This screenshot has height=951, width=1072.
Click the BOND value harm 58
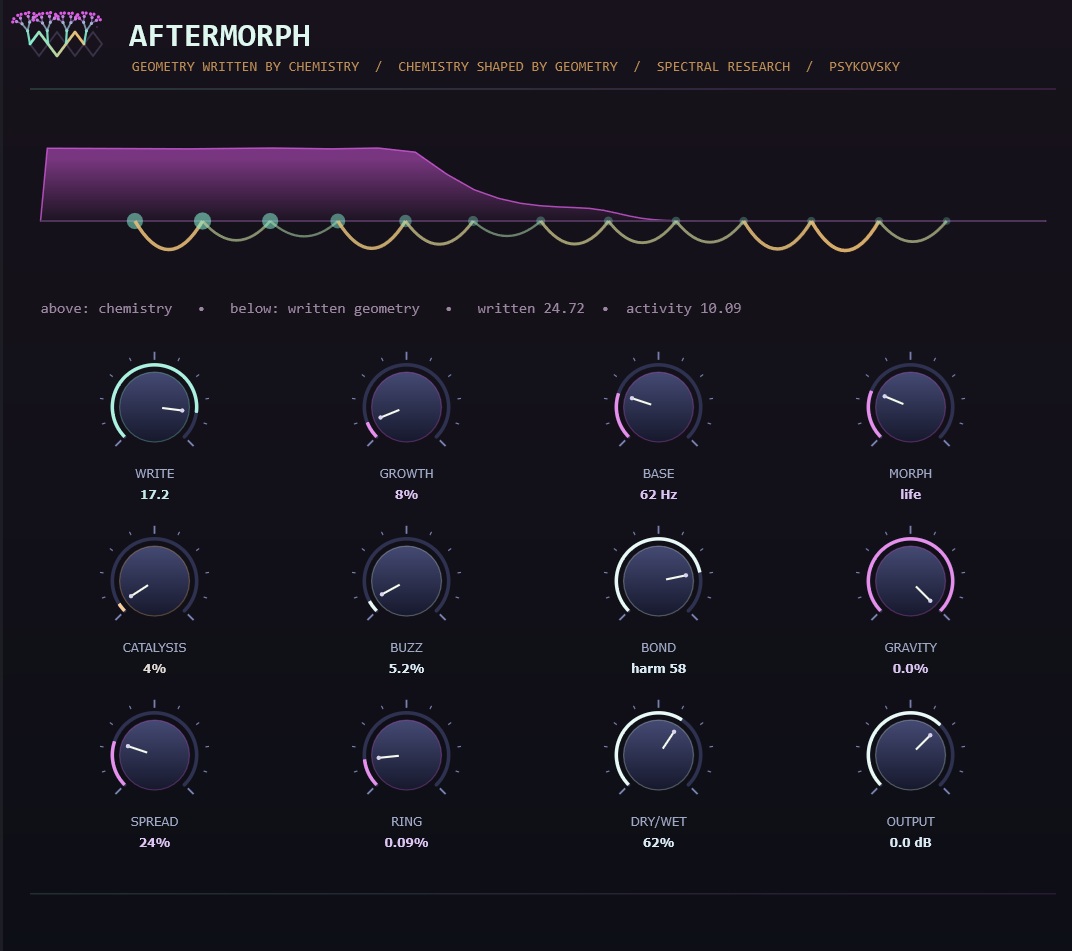(658, 669)
